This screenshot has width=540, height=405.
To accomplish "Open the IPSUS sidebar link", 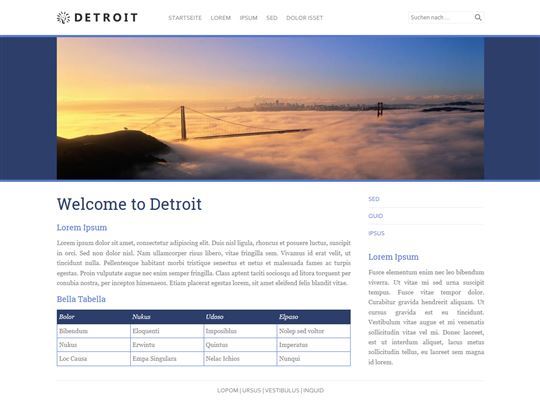I will [376, 233].
